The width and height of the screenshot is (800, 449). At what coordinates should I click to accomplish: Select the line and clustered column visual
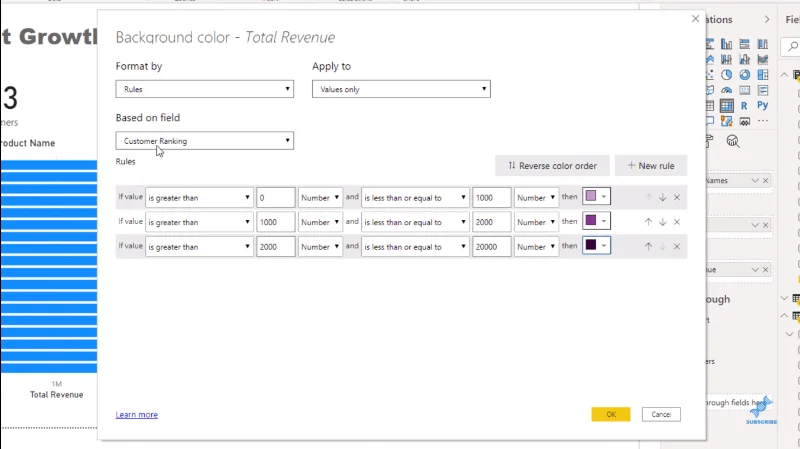744,59
